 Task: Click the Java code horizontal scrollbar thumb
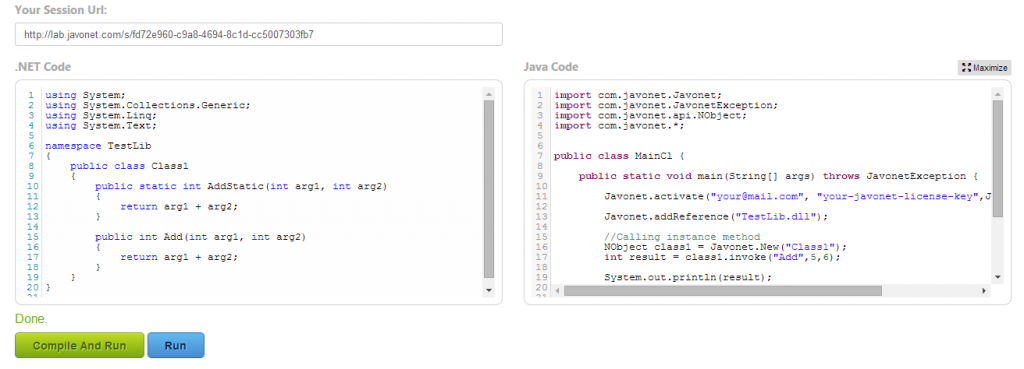(x=723, y=291)
